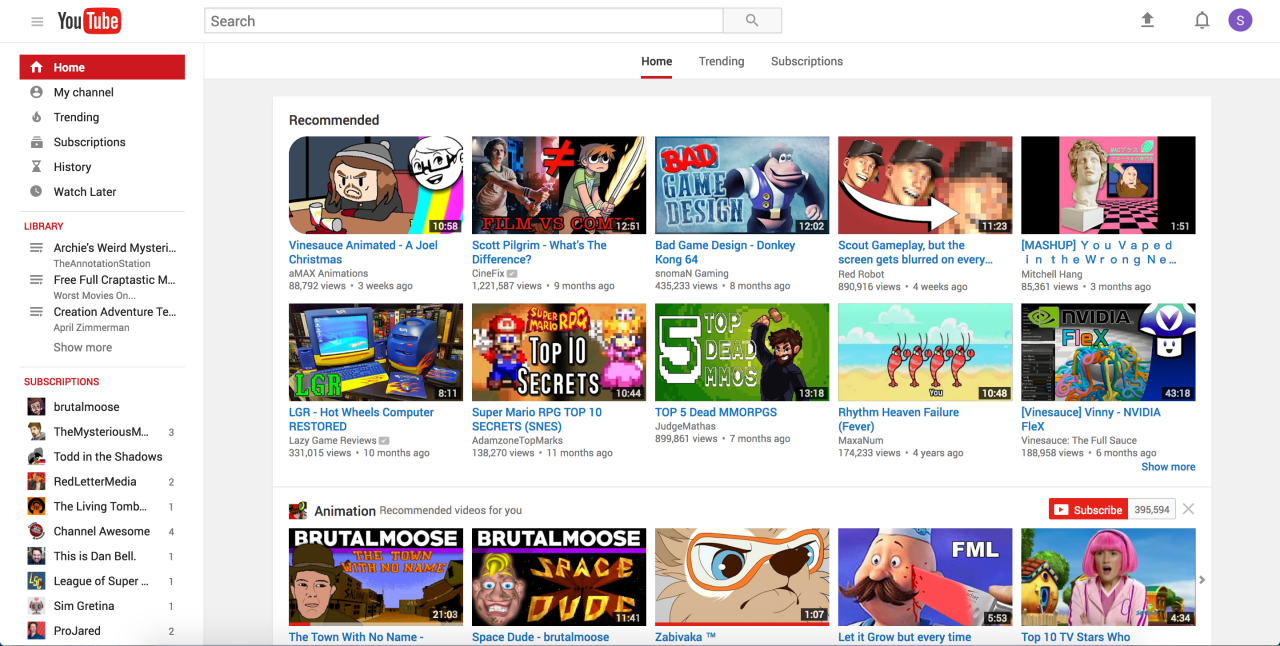Click the 395,594 subscriber count
The image size is (1280, 646).
(1152, 509)
